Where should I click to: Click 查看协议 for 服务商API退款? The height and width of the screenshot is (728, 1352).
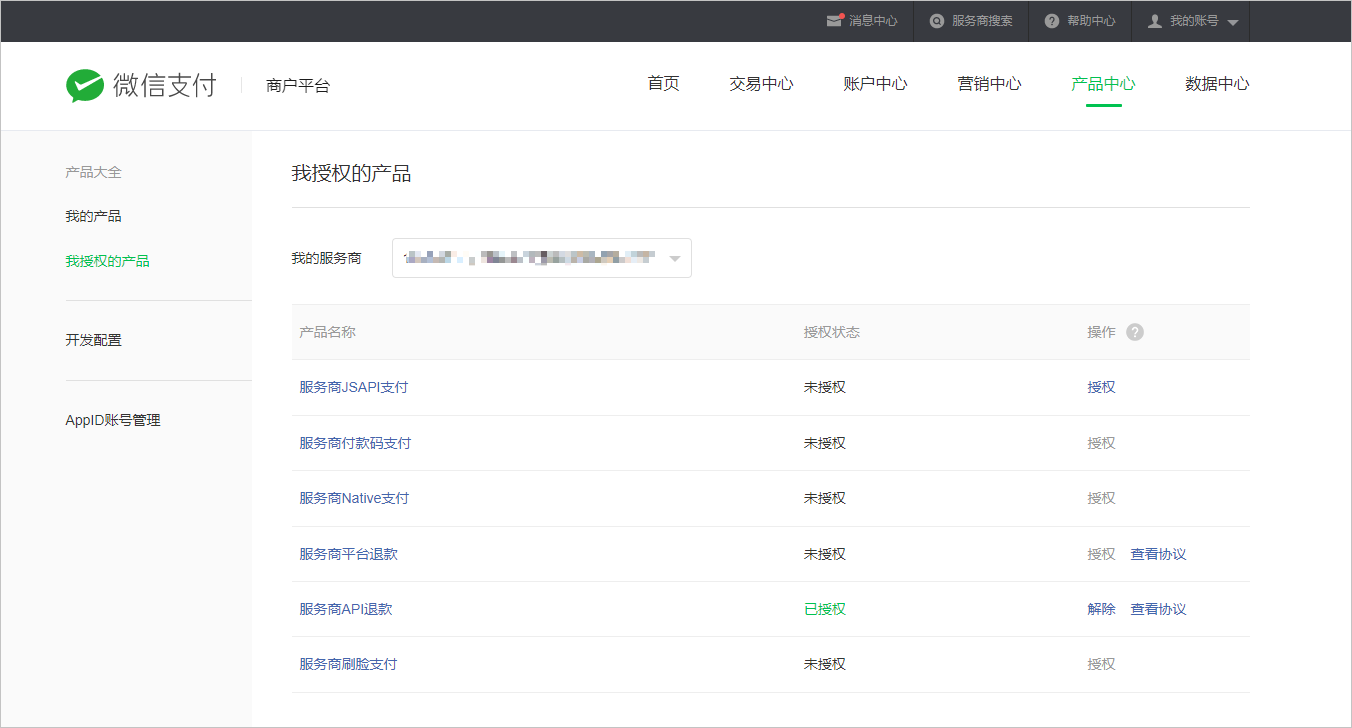[x=1158, y=609]
